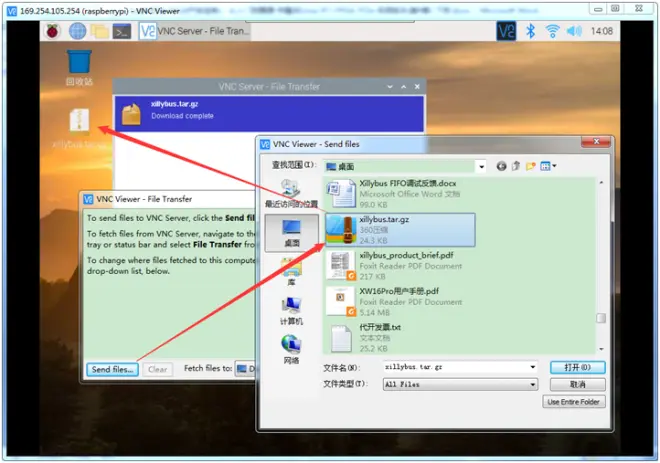Close the VNC Viewer Send files dialog

point(596,142)
